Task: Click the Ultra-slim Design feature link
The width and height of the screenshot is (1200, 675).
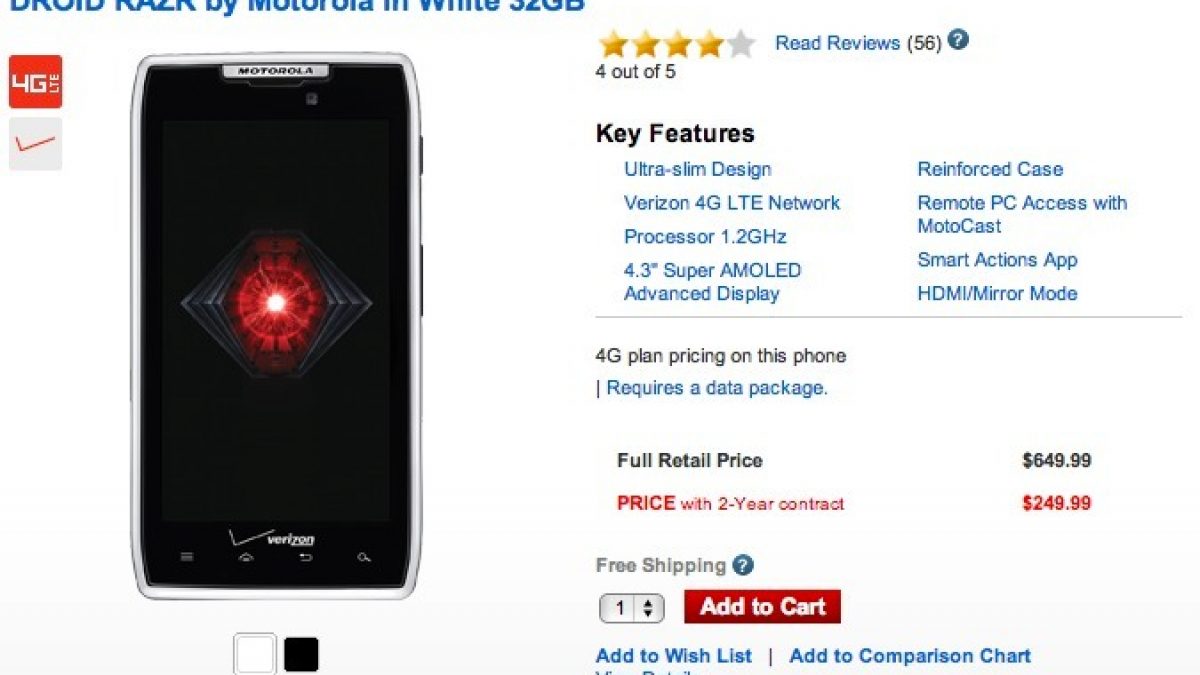Action: [698, 169]
